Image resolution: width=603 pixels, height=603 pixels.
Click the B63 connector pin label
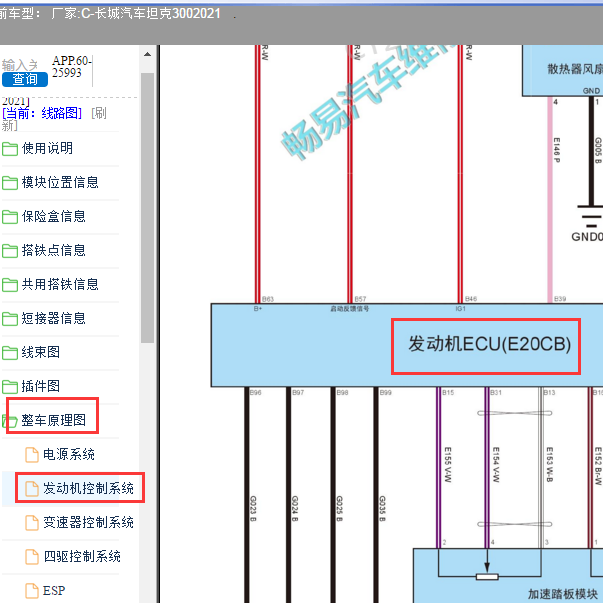coord(268,299)
